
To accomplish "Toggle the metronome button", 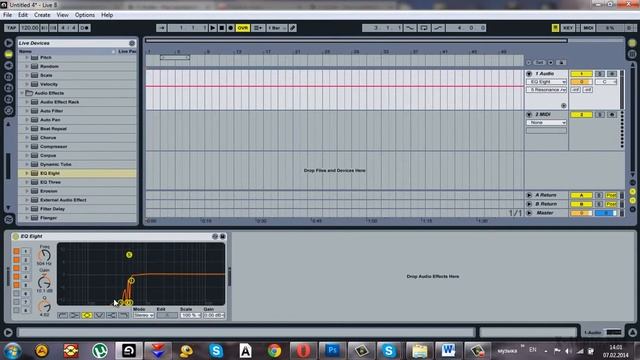I will 84,28.
